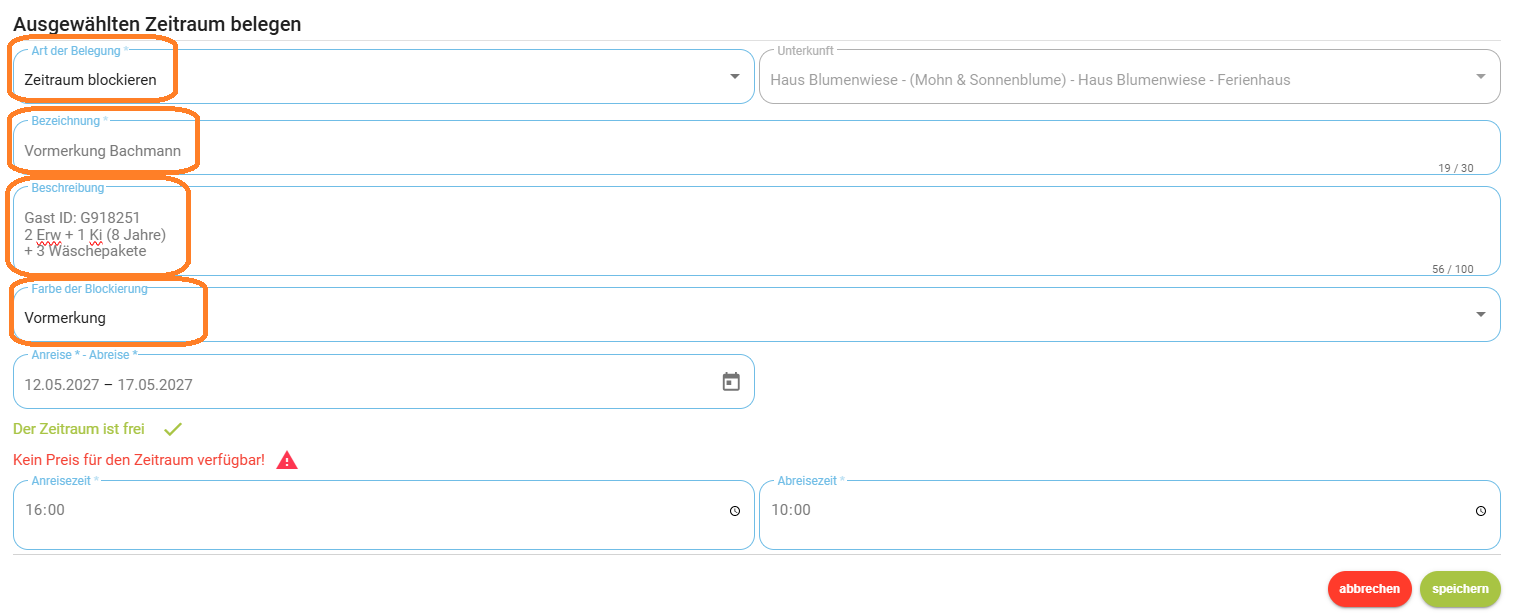Open the Unterkunft dropdown arrow
This screenshot has height=613, width=1514.
pos(1481,76)
